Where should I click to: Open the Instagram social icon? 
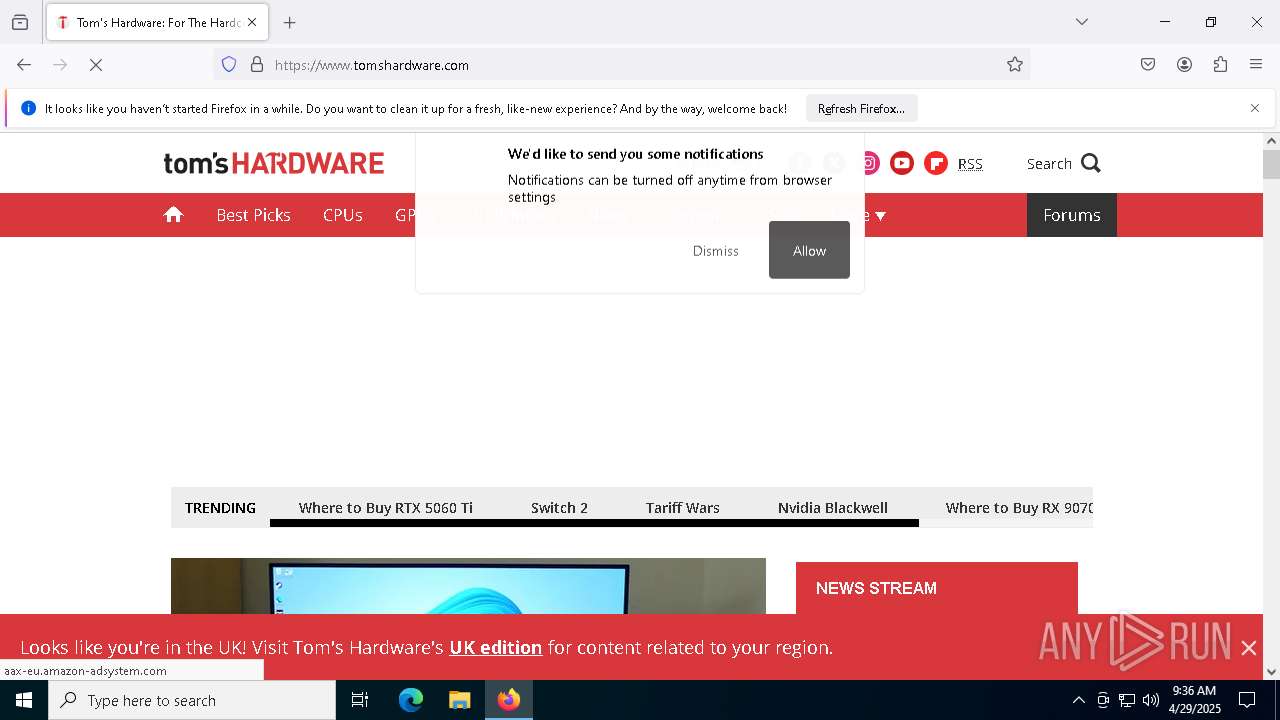click(x=869, y=163)
